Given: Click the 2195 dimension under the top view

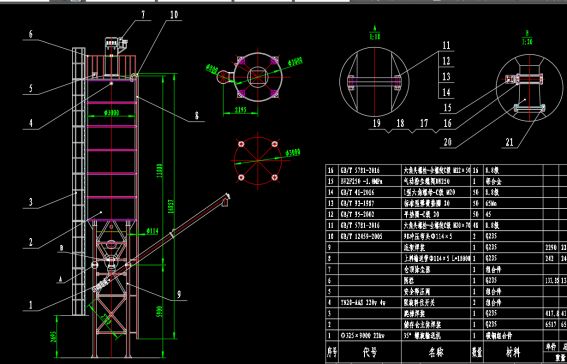Looking at the screenshot, I should point(241,110).
